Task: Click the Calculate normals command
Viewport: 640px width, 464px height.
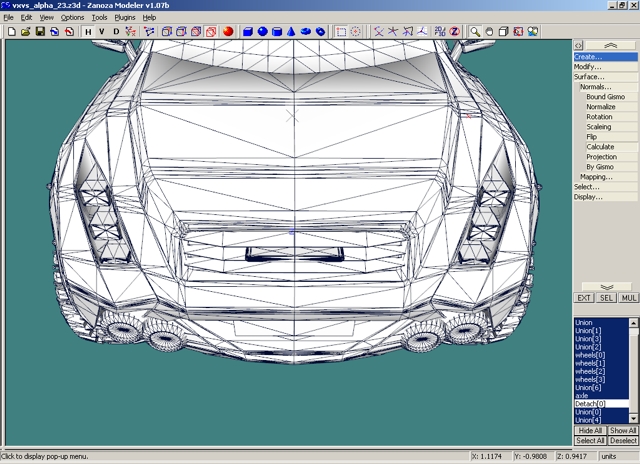Action: pos(600,147)
